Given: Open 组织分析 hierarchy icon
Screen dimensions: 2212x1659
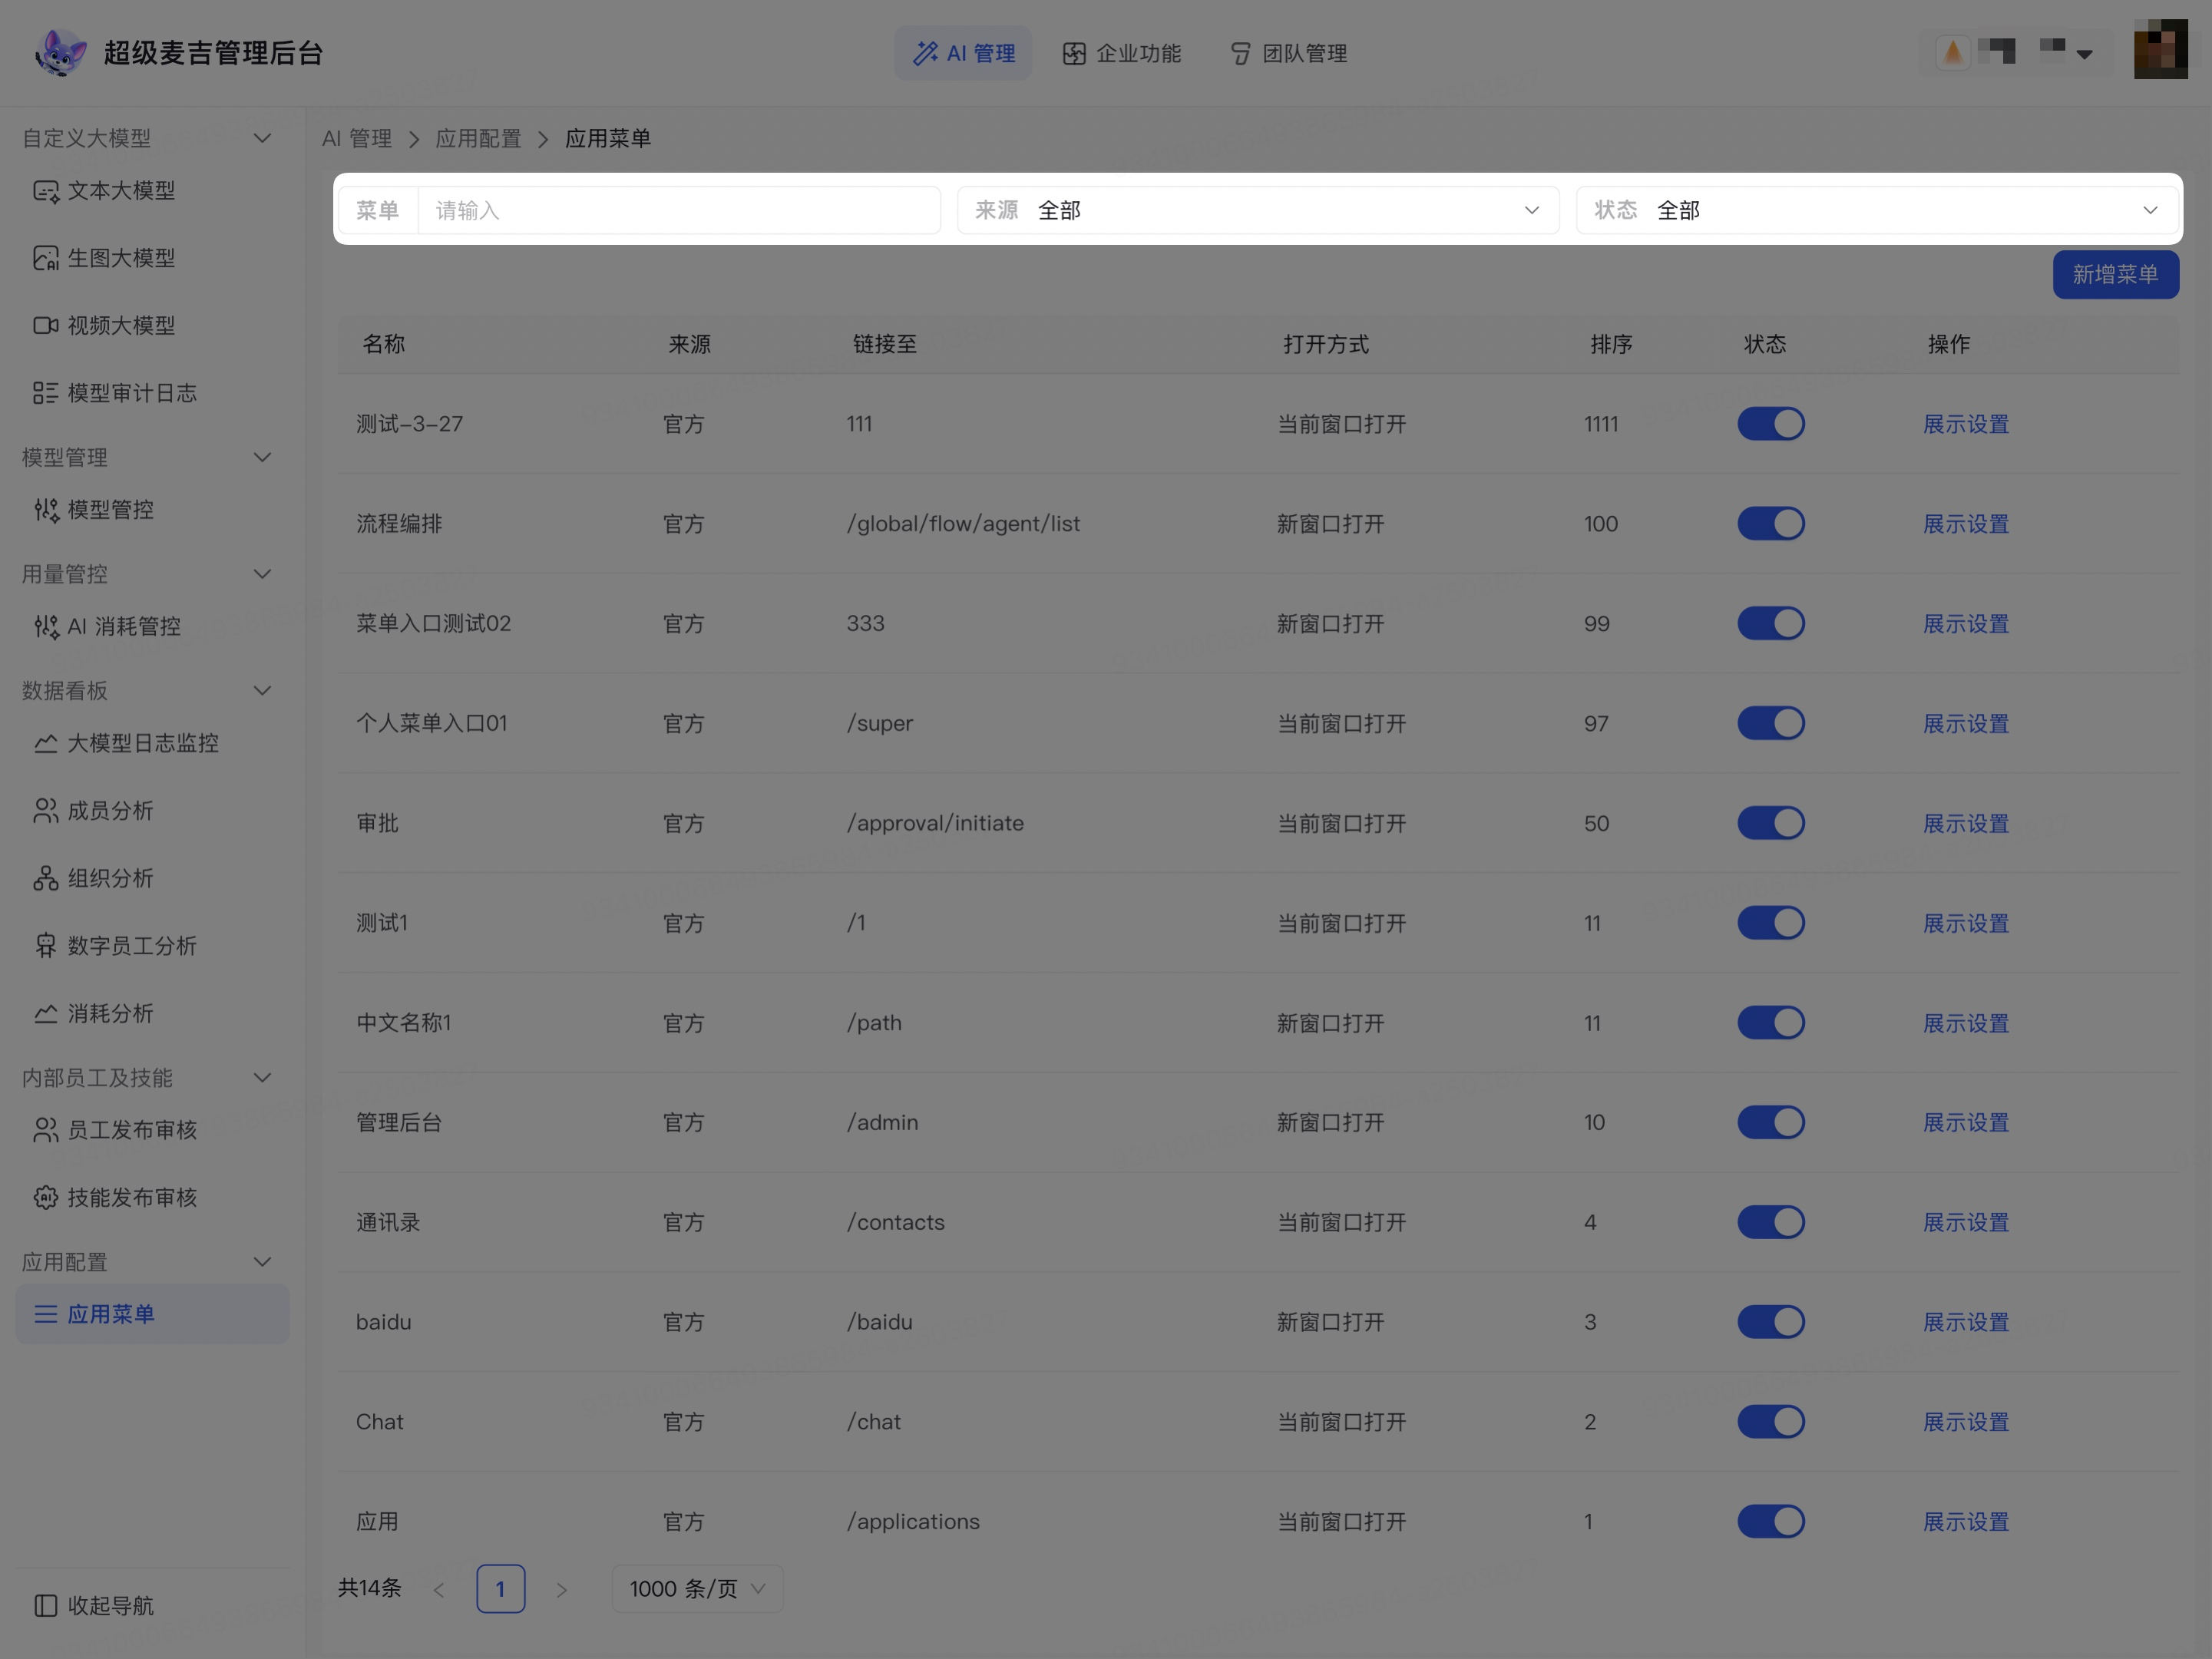Looking at the screenshot, I should [x=45, y=878].
